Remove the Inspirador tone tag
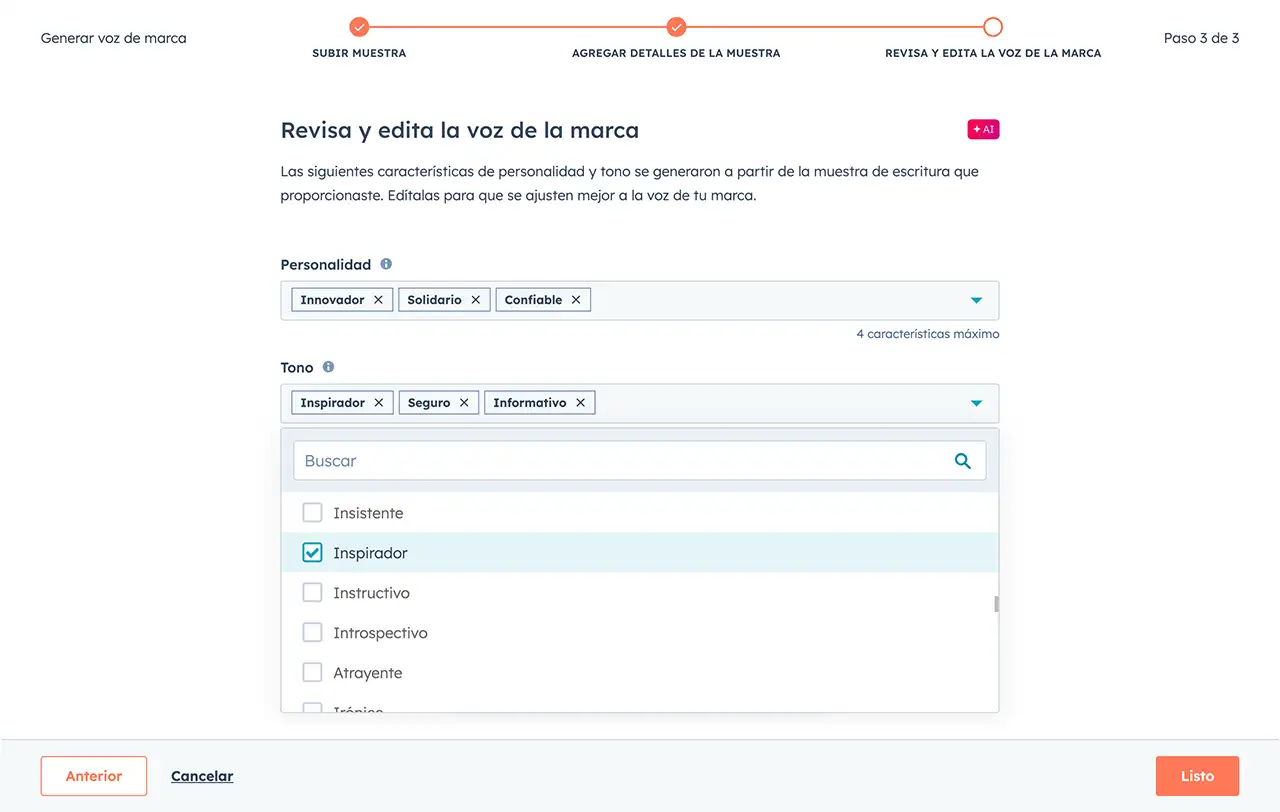 [x=379, y=403]
